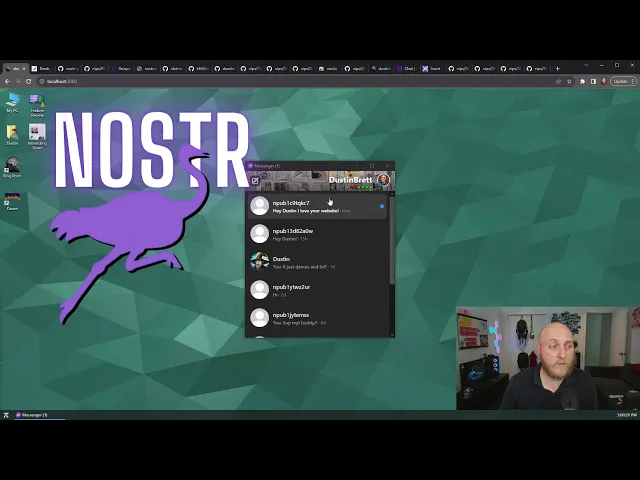Click the Messenger list scroll-down arrow
The width and height of the screenshot is (640, 480).
(x=392, y=335)
